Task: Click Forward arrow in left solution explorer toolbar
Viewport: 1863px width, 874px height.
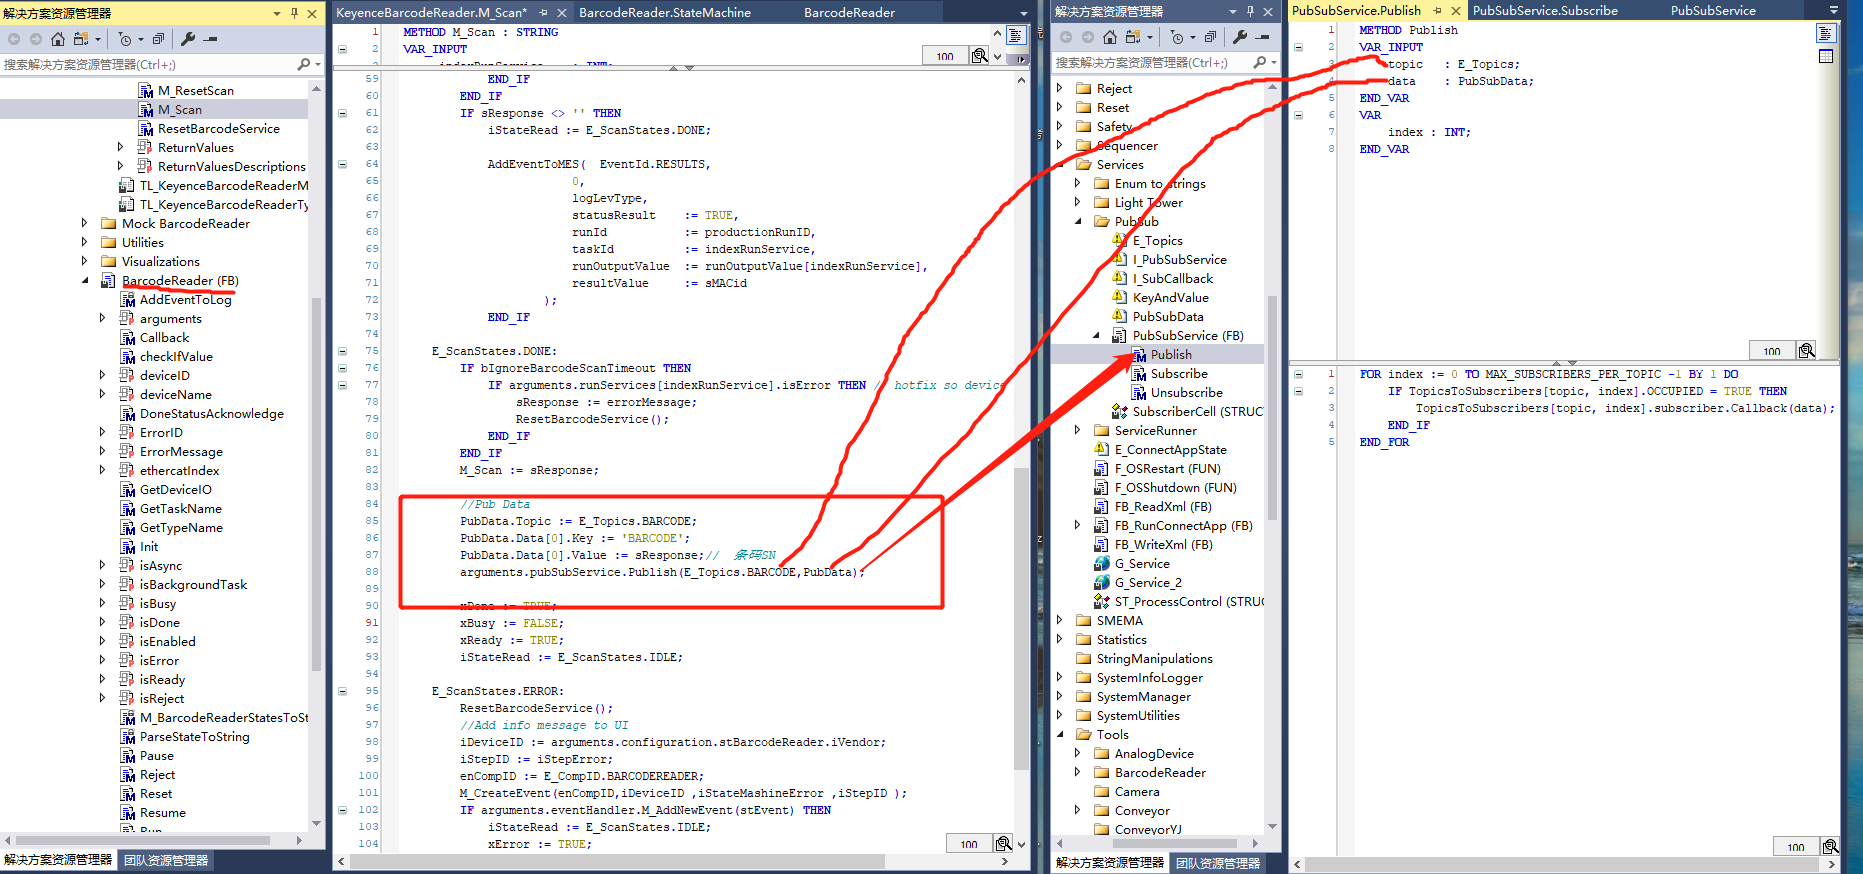Action: tap(36, 39)
